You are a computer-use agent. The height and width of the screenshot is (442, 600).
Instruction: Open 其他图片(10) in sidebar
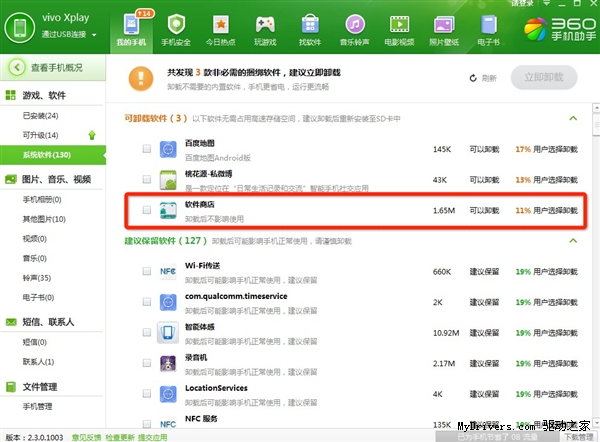coord(44,219)
